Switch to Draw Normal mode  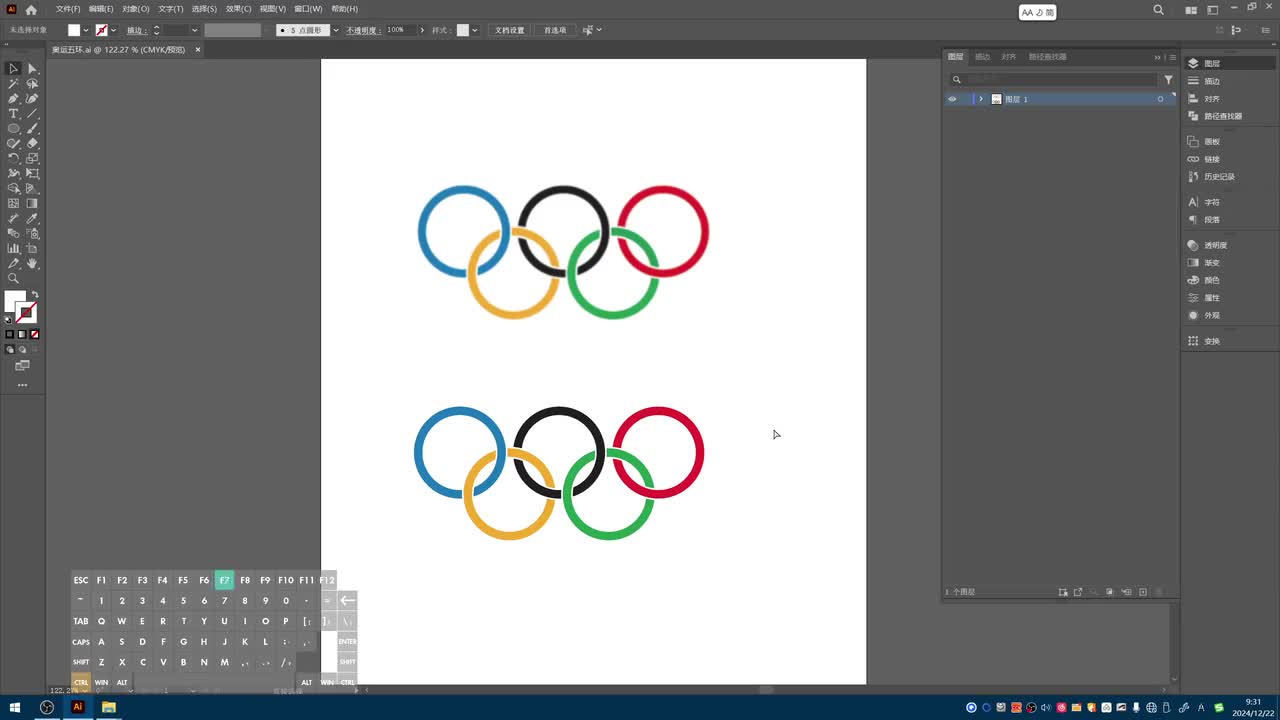pyautogui.click(x=10, y=350)
